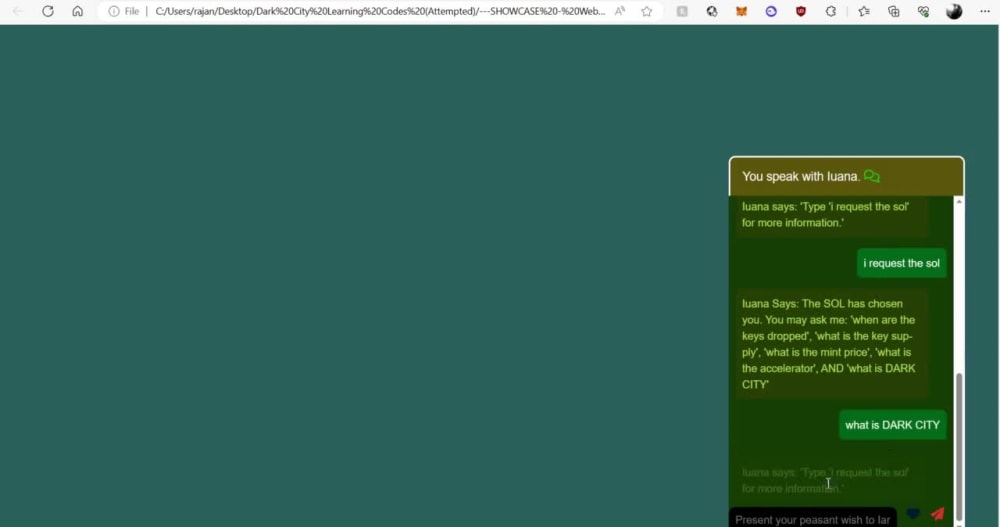1000x527 pixels.
Task: Refresh the page with the reload icon
Action: click(48, 11)
